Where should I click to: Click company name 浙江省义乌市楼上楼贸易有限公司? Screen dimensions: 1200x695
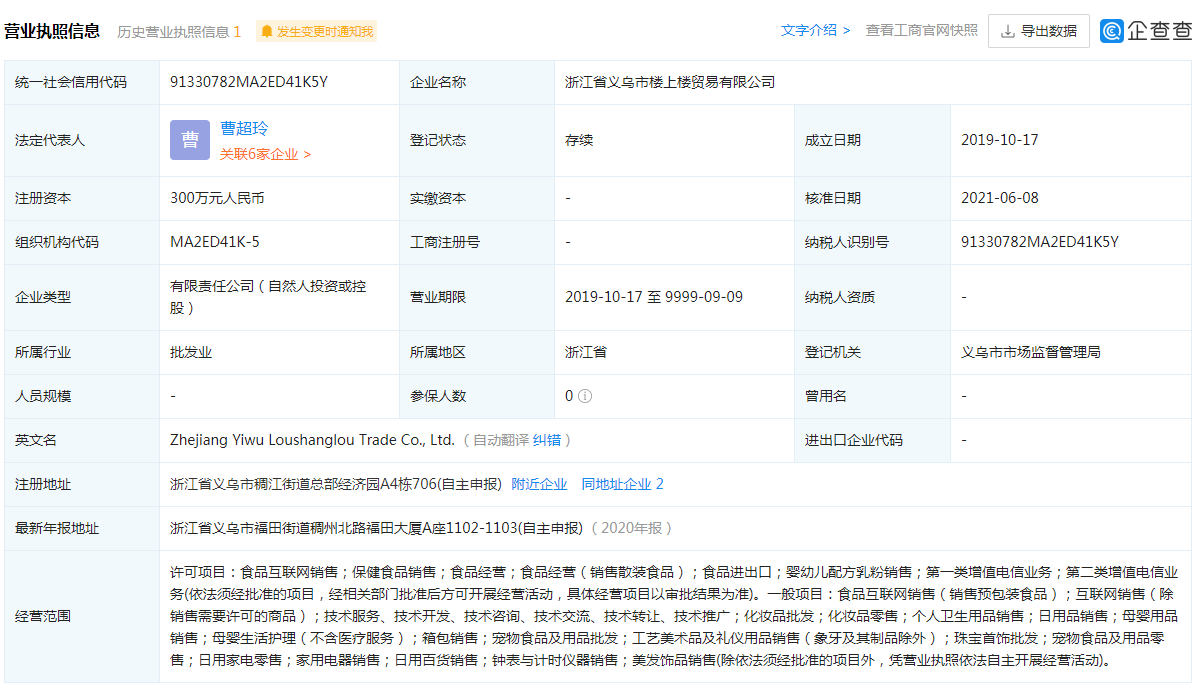point(670,82)
